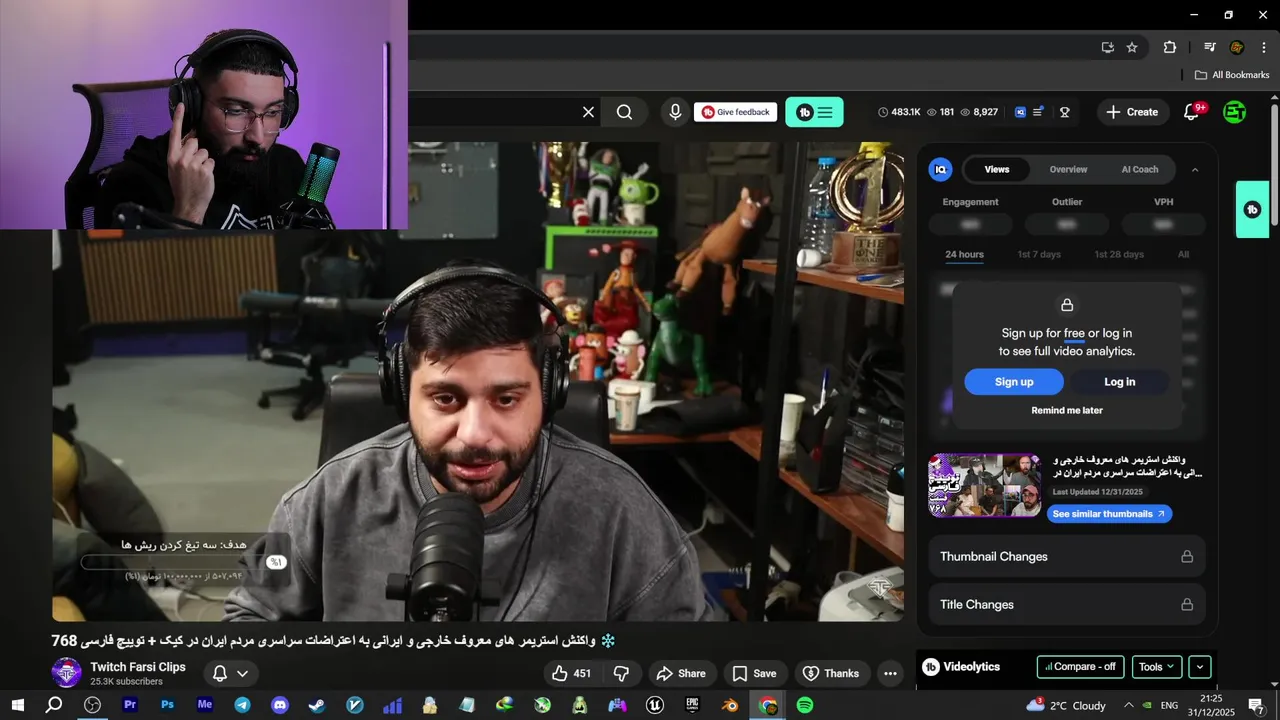The height and width of the screenshot is (720, 1280).
Task: Open Windows Start menu
Action: (x=17, y=705)
